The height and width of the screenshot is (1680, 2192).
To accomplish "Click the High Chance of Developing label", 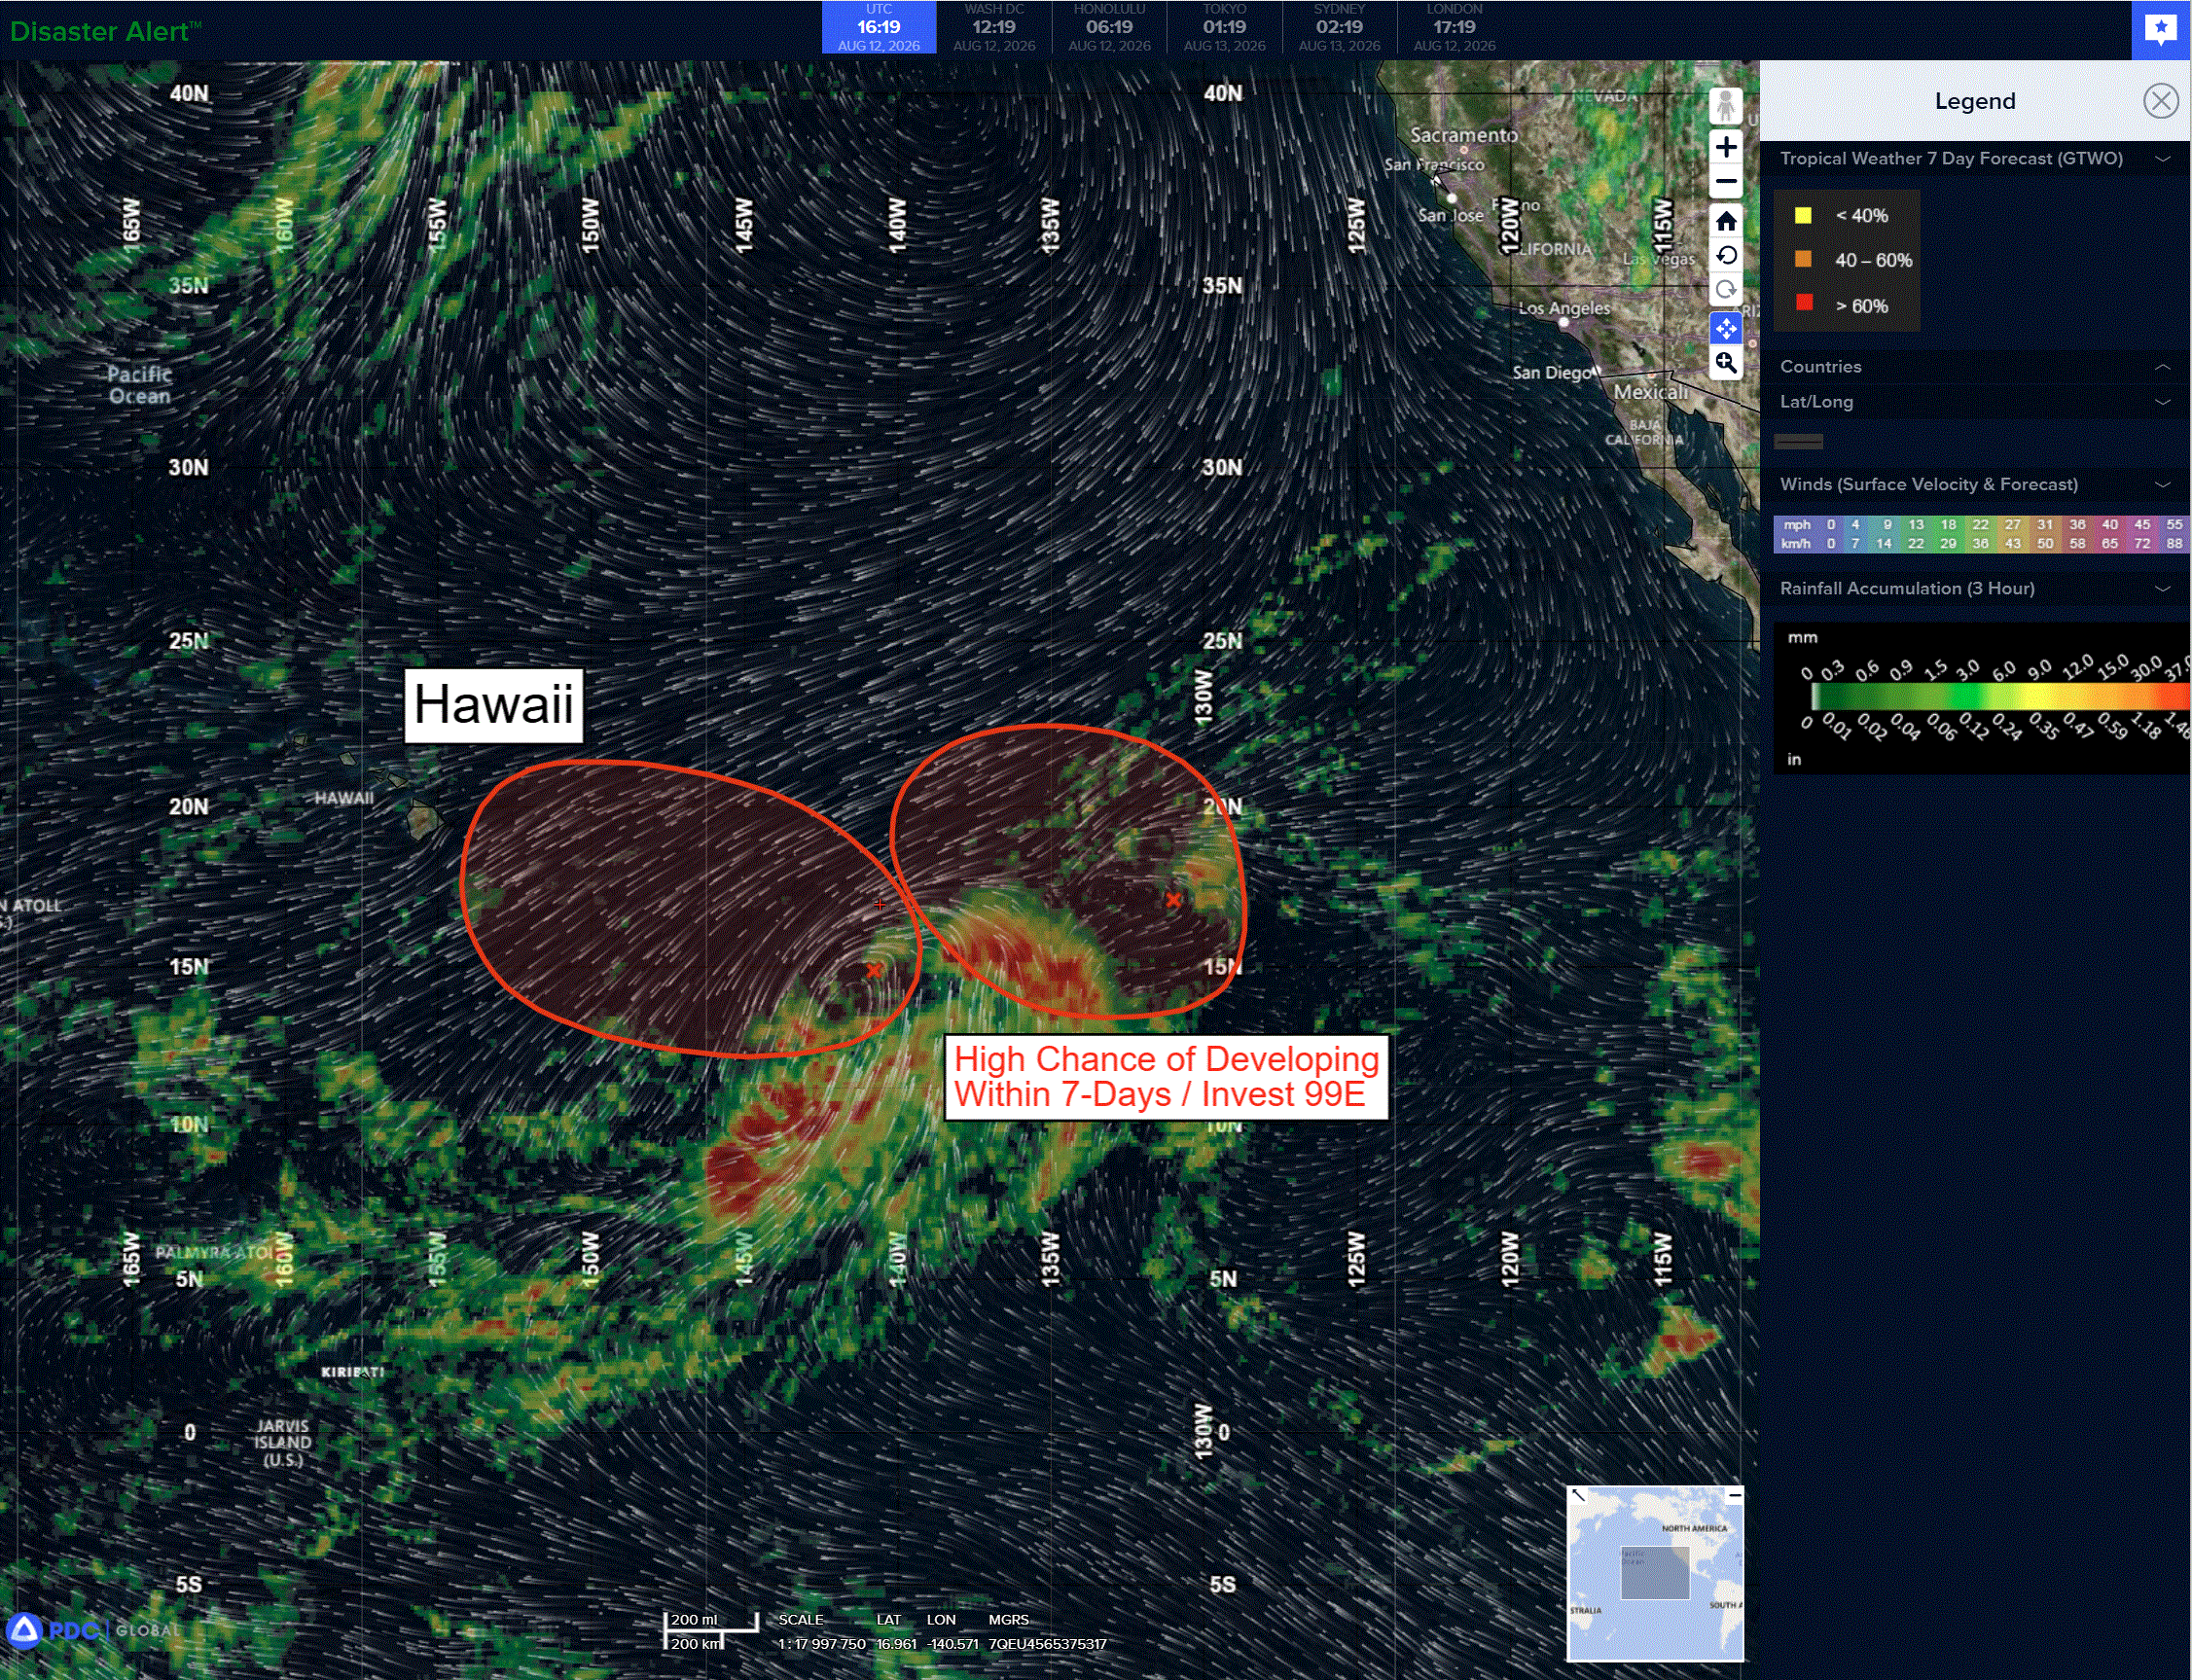I will pyautogui.click(x=1166, y=1077).
